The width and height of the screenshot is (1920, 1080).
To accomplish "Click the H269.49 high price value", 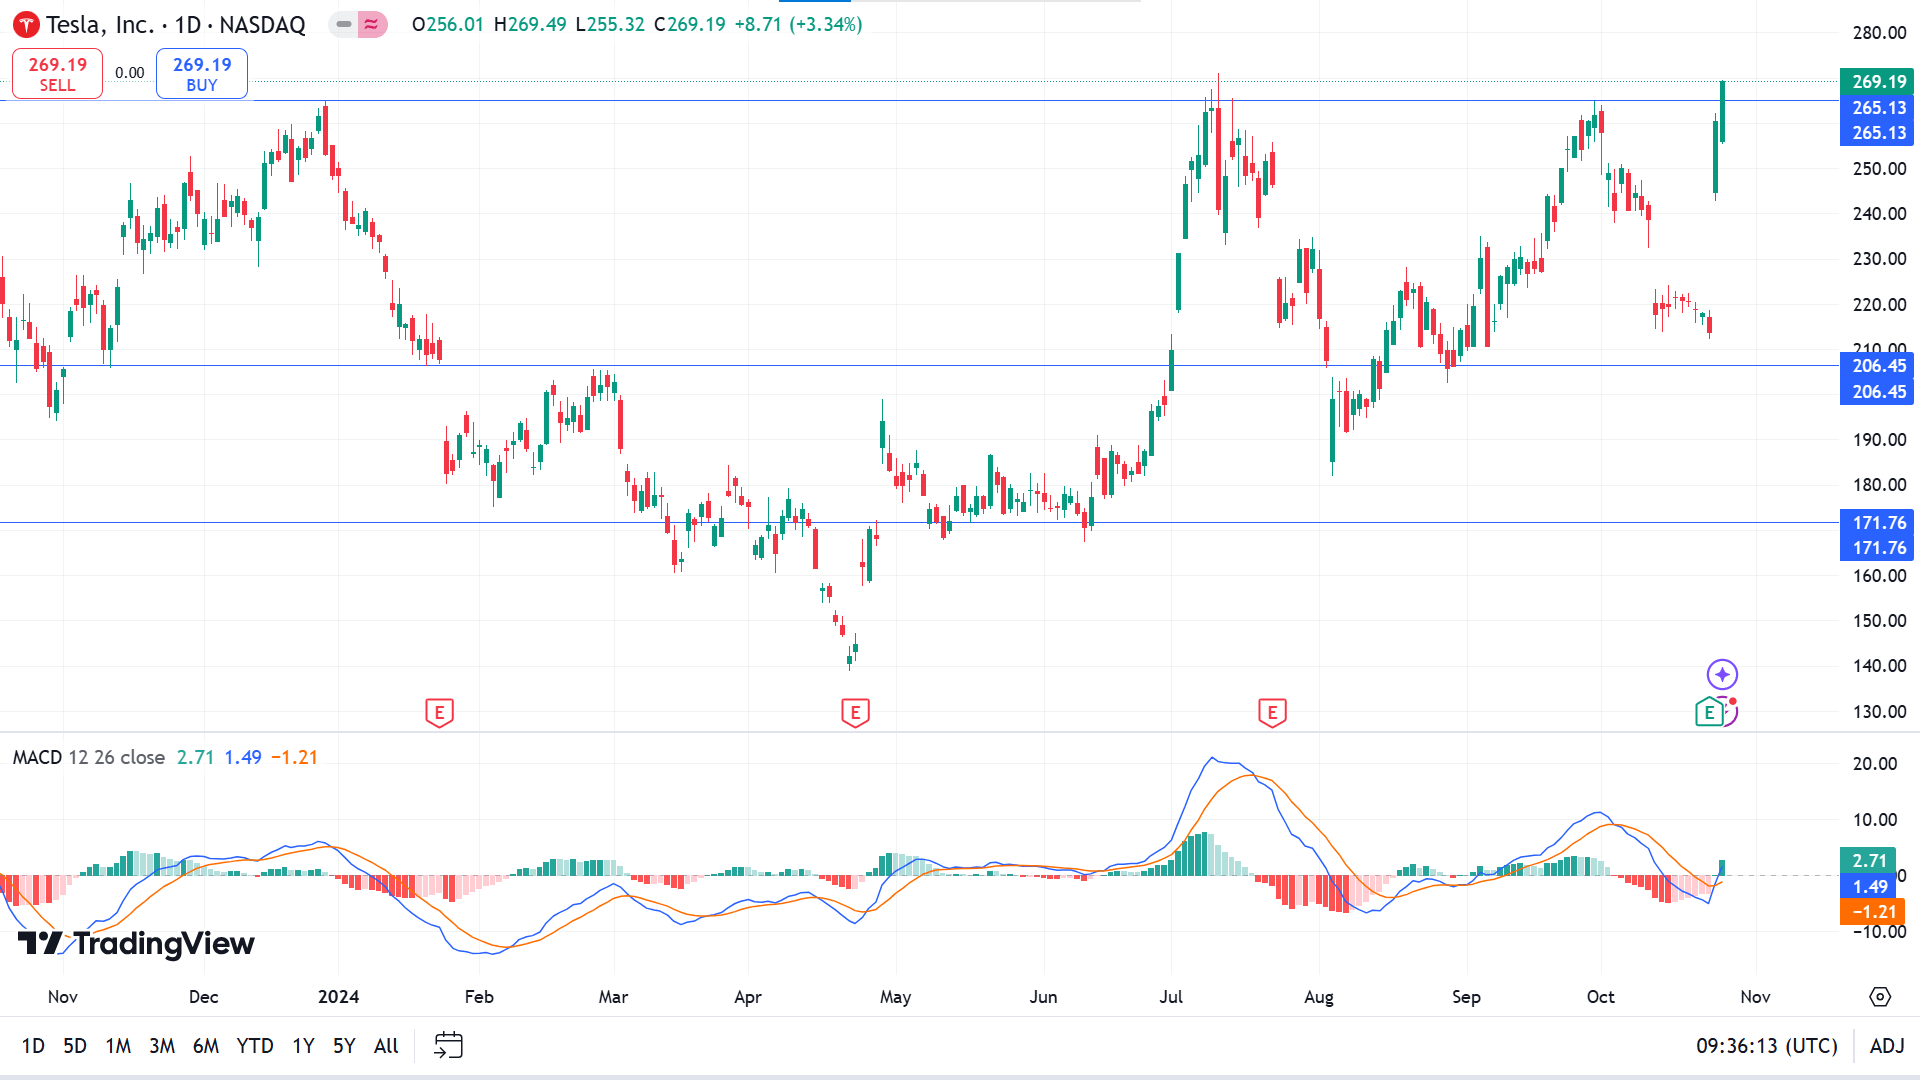I will pyautogui.click(x=530, y=24).
